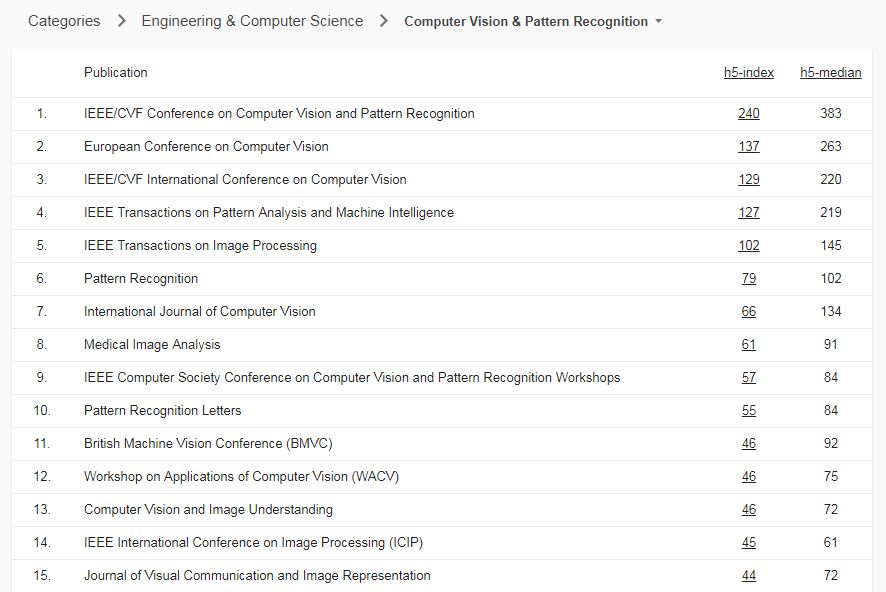Open h5-index 127 for Pattern Analysis Transactions
Image resolution: width=886 pixels, height=592 pixels.
coord(749,213)
